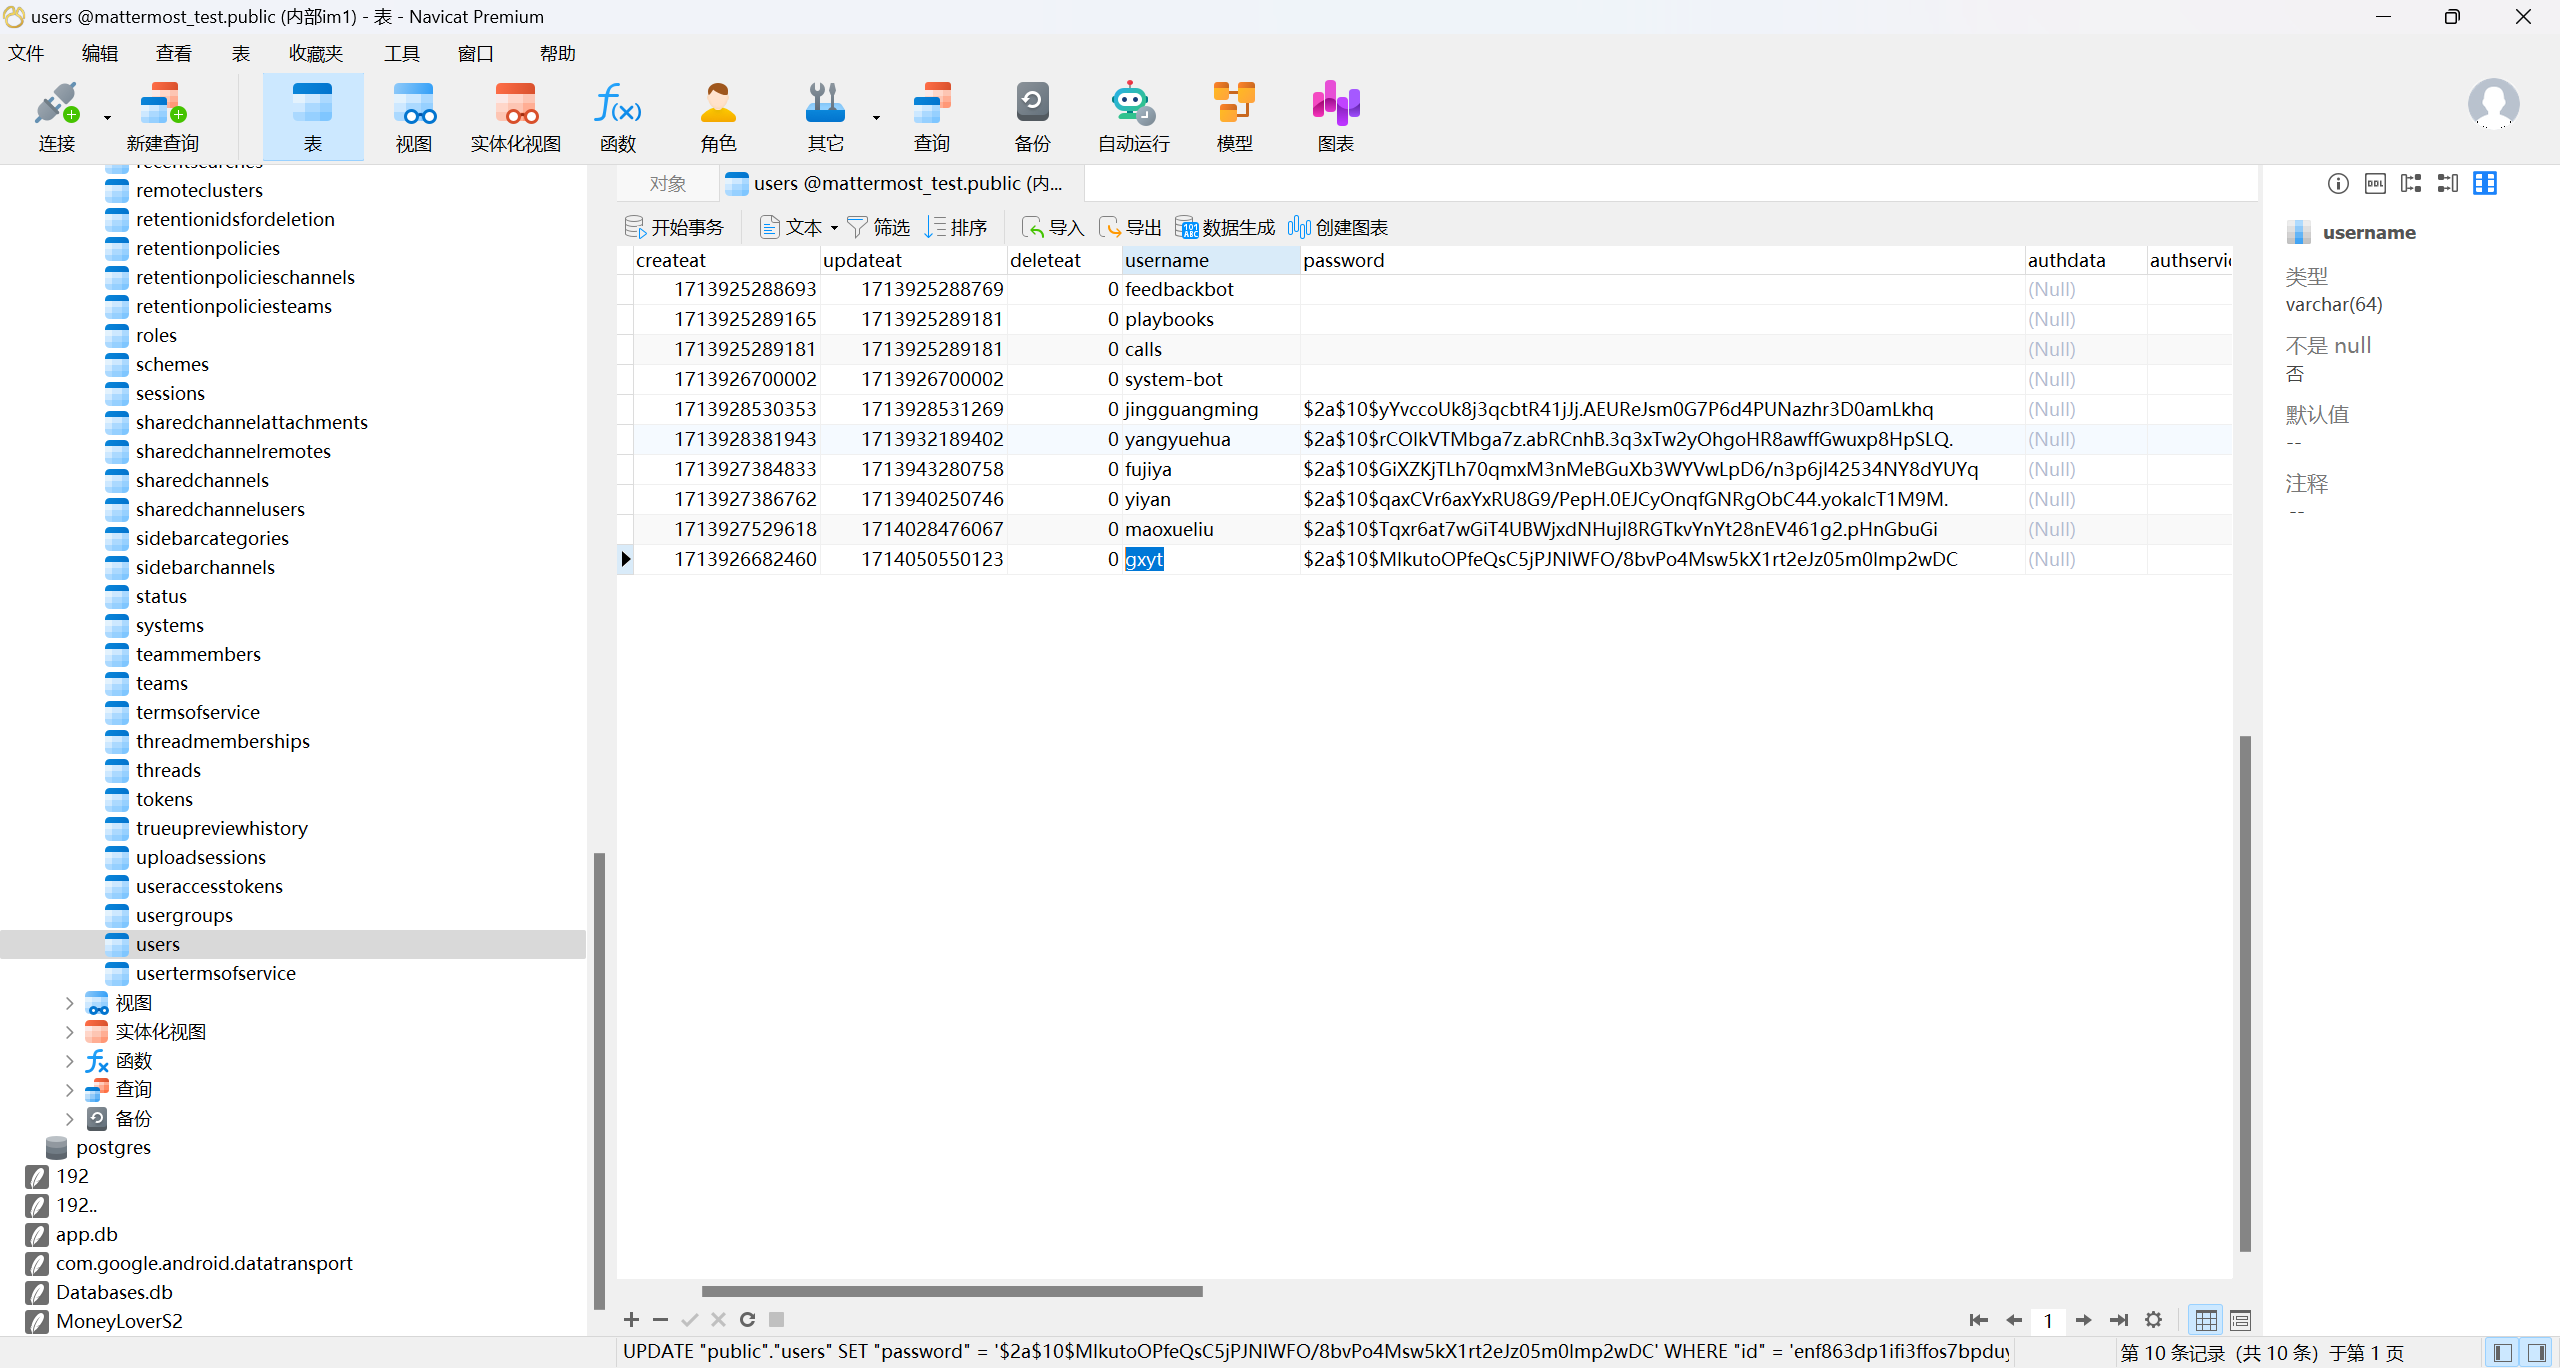This screenshot has height=1368, width=2560.
Task: Toggle the right info pane
Action: pyautogui.click(x=2537, y=1352)
